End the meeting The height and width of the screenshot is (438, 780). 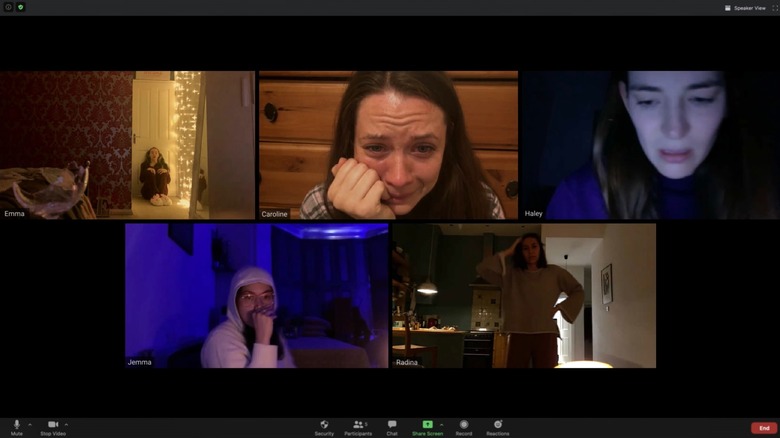(x=764, y=428)
